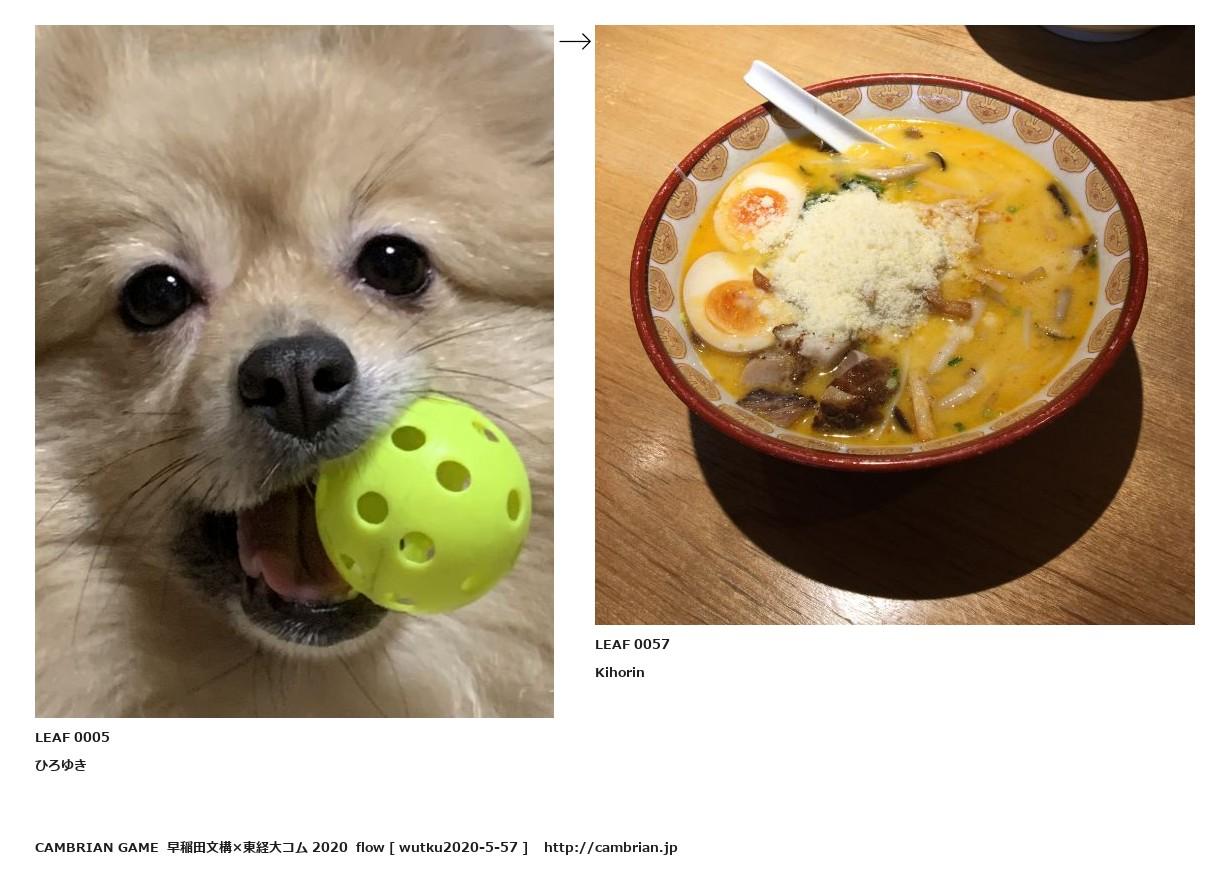Click the flow [ wutku2020-5-57 ] identifier
This screenshot has height=872, width=1230.
pos(442,847)
